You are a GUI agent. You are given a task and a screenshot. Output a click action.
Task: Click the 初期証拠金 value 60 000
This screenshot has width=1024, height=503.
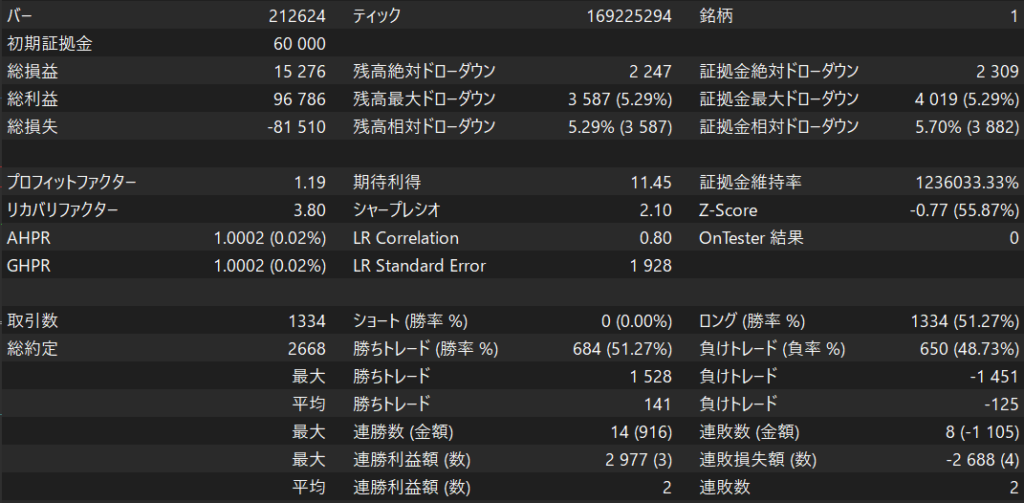coord(299,45)
